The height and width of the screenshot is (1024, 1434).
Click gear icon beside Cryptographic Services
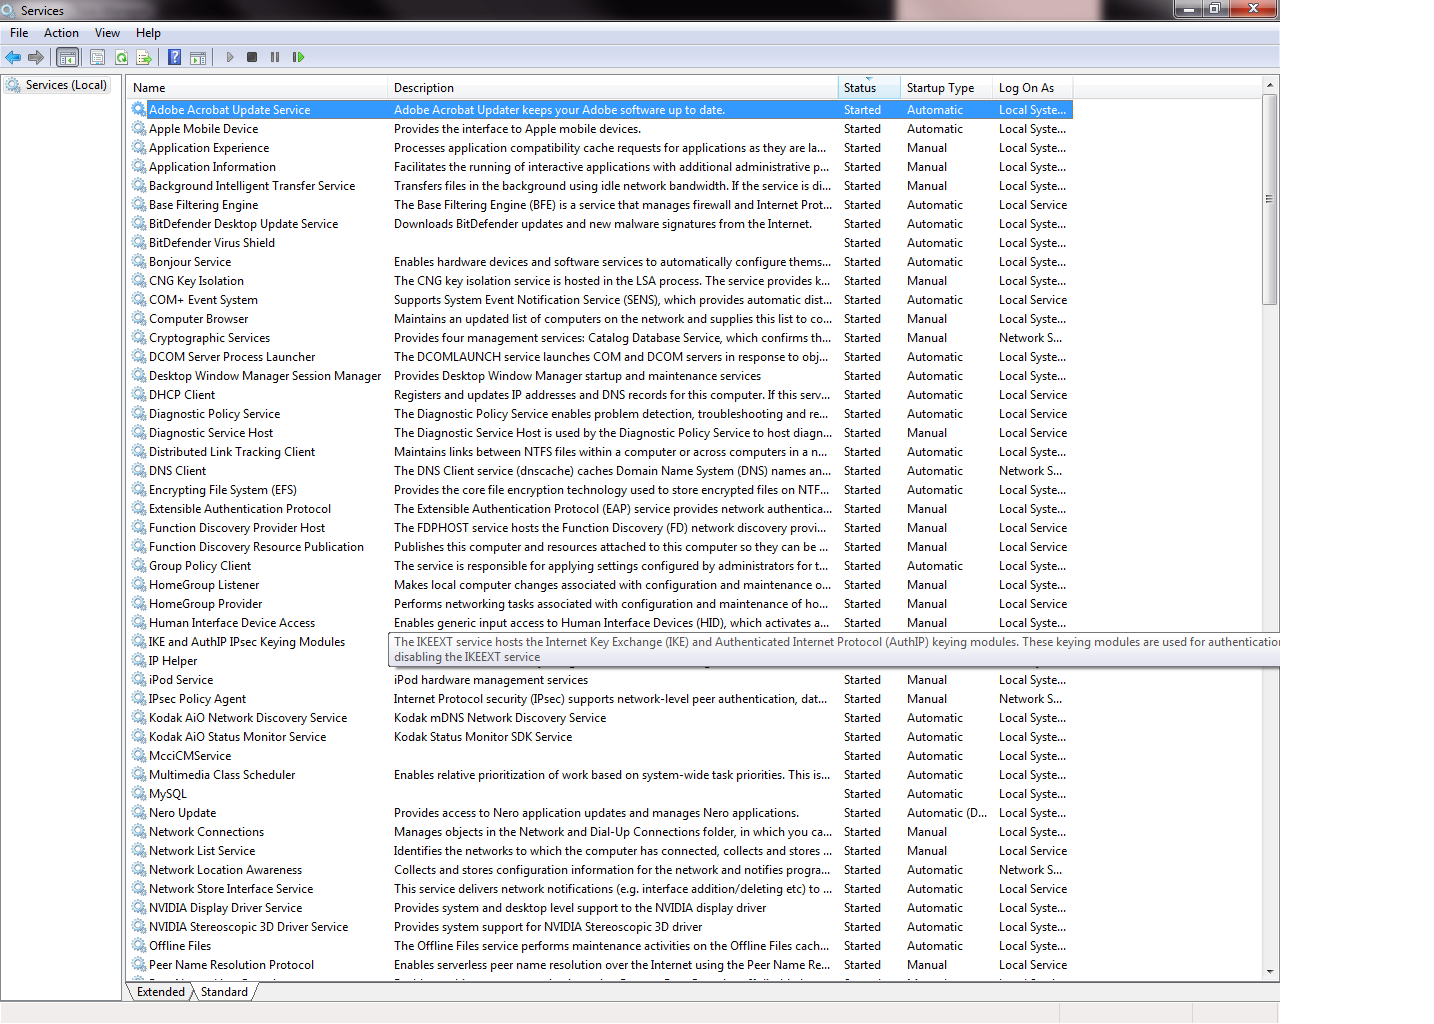(x=139, y=338)
